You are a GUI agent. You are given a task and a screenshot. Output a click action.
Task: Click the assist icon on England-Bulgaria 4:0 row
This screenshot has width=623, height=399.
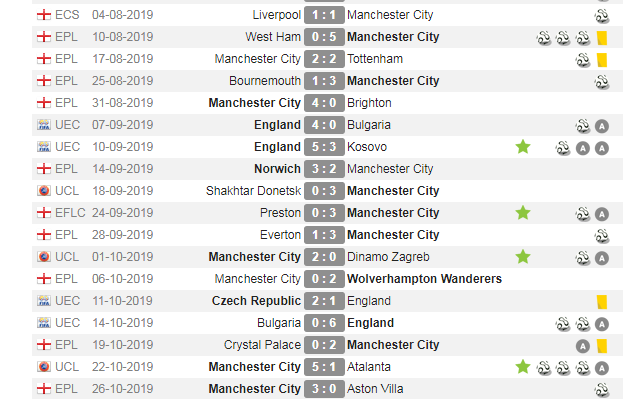coord(602,126)
